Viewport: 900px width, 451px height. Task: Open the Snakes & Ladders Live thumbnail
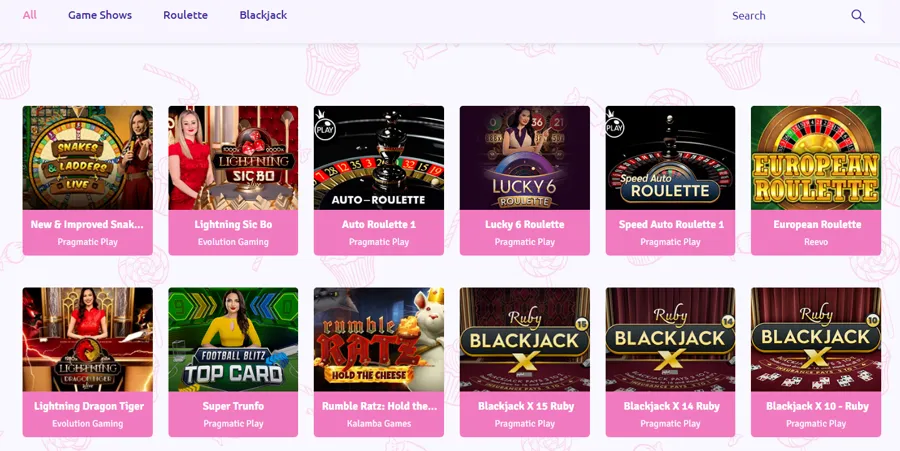(x=88, y=158)
